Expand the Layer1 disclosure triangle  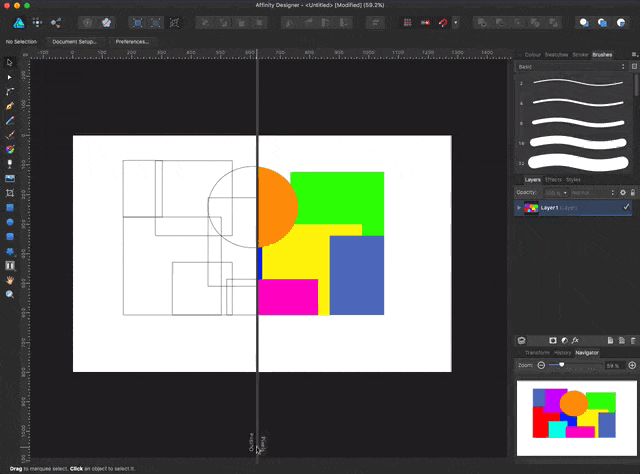point(519,208)
